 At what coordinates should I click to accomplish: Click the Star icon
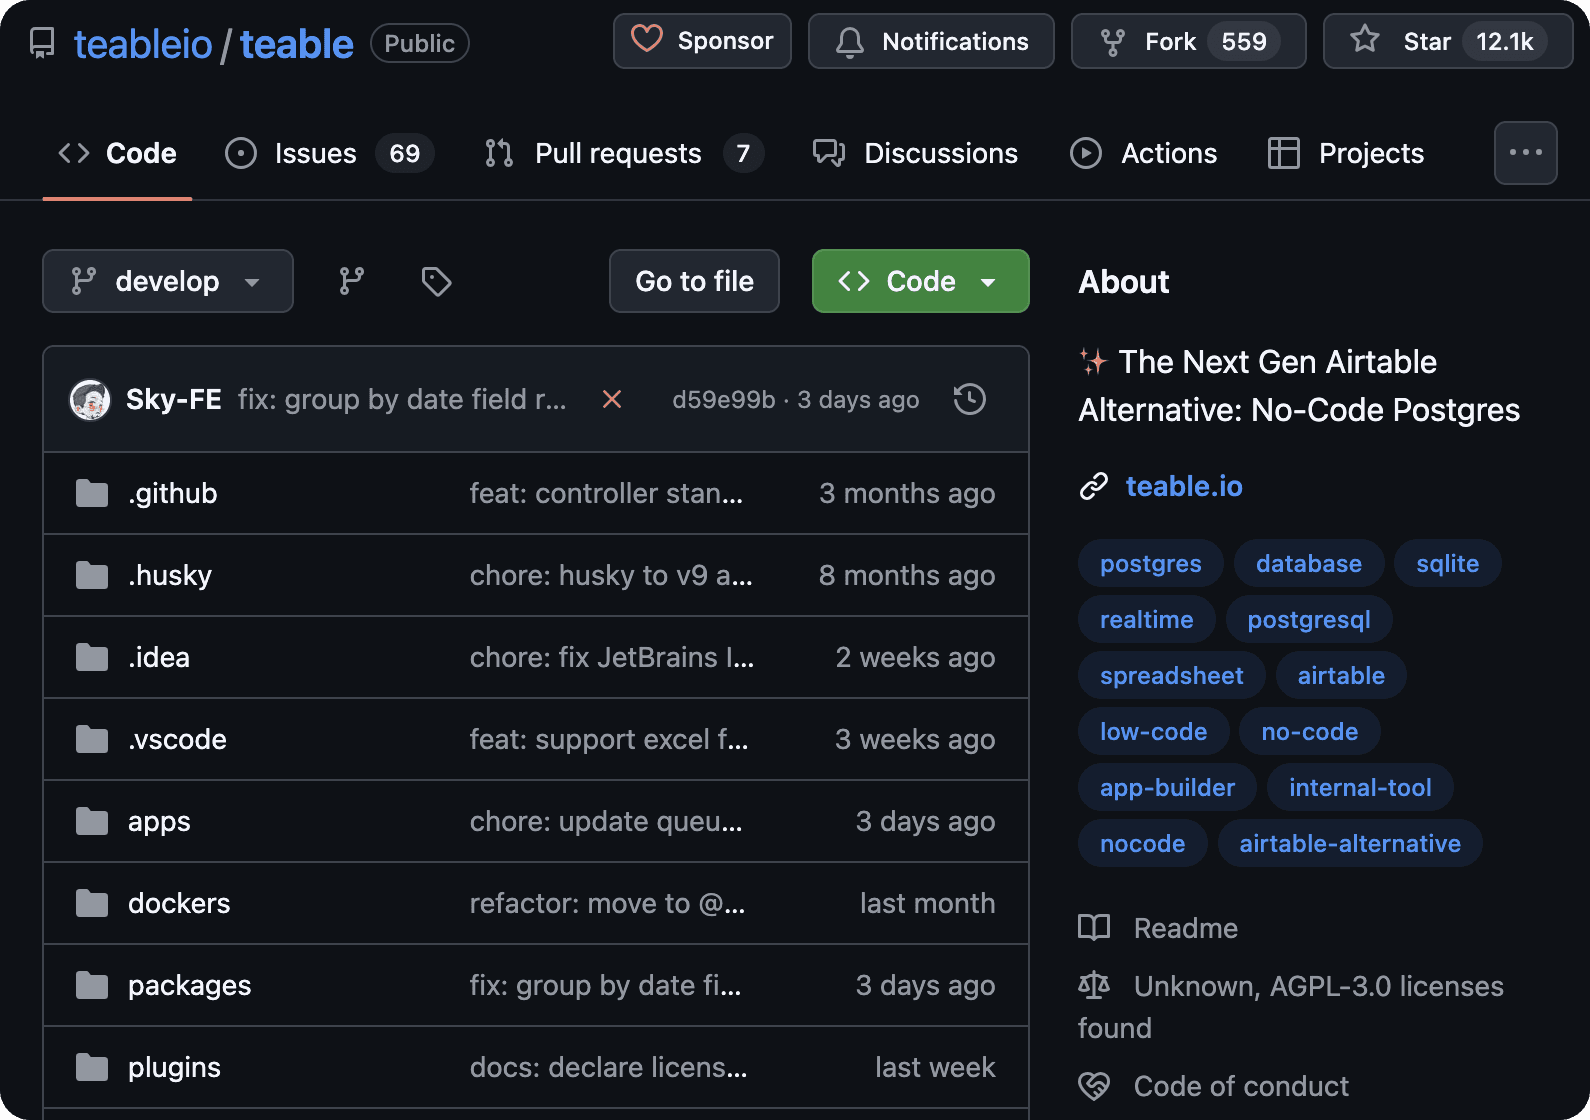click(x=1365, y=40)
